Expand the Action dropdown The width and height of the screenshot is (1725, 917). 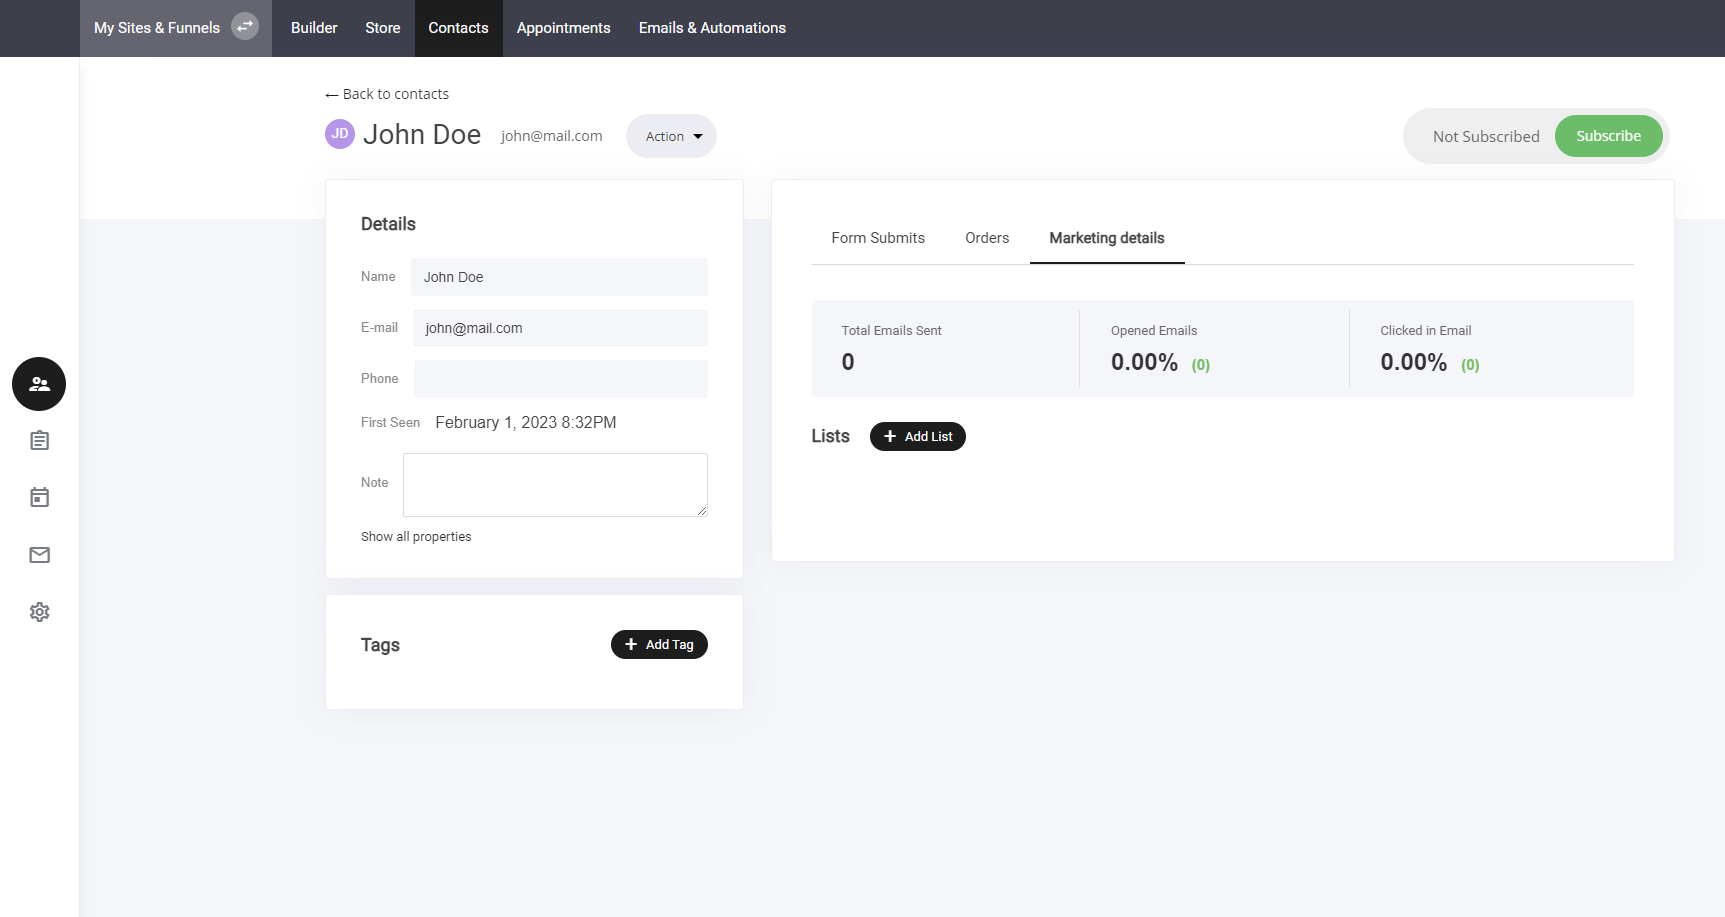coord(671,136)
